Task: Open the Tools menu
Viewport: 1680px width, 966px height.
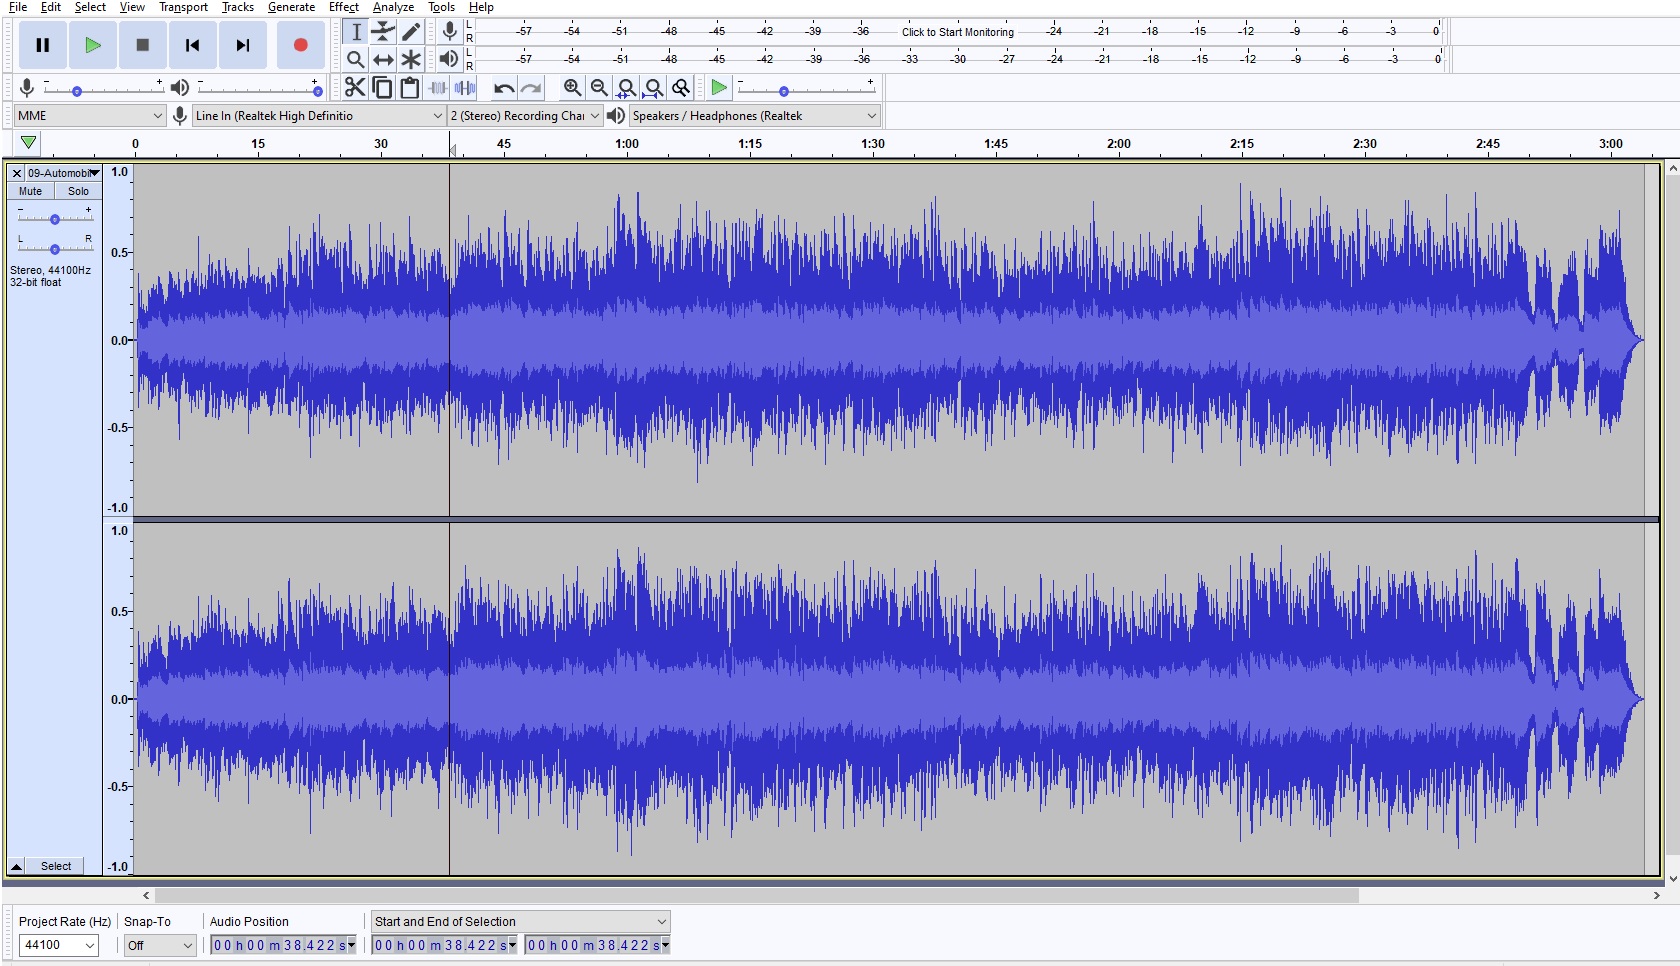Action: 441,7
